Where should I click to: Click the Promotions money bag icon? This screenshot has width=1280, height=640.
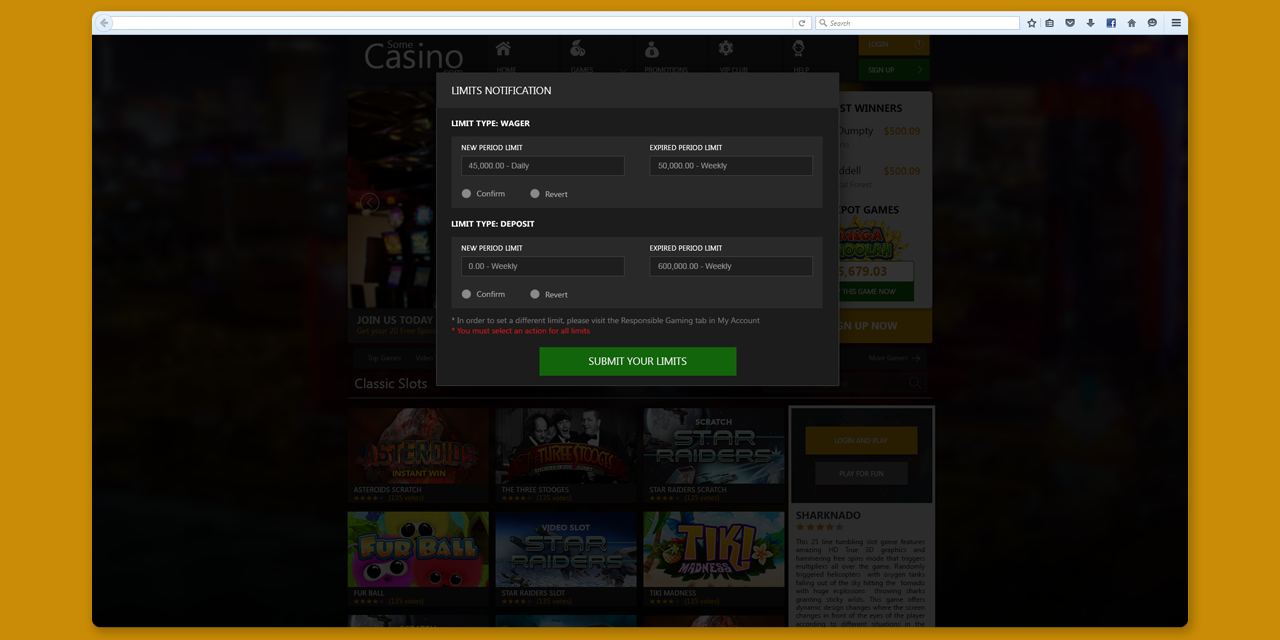tap(652, 49)
